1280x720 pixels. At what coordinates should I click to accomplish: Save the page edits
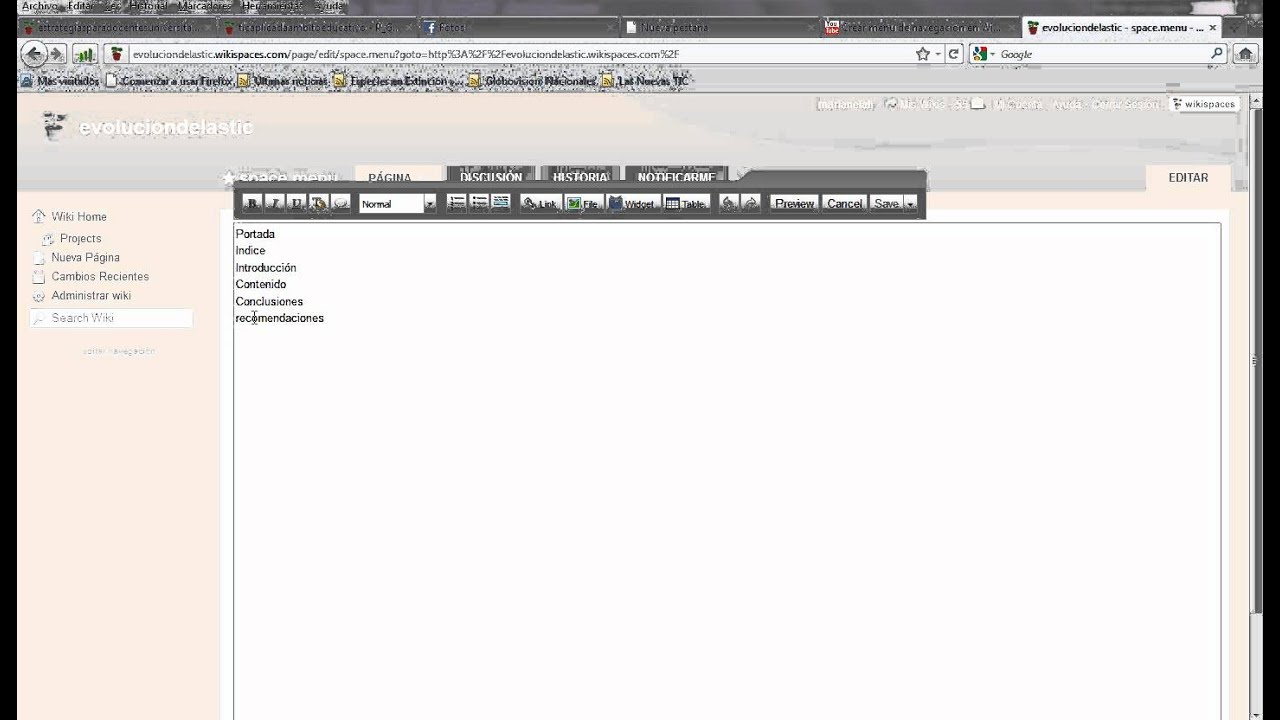[x=886, y=203]
